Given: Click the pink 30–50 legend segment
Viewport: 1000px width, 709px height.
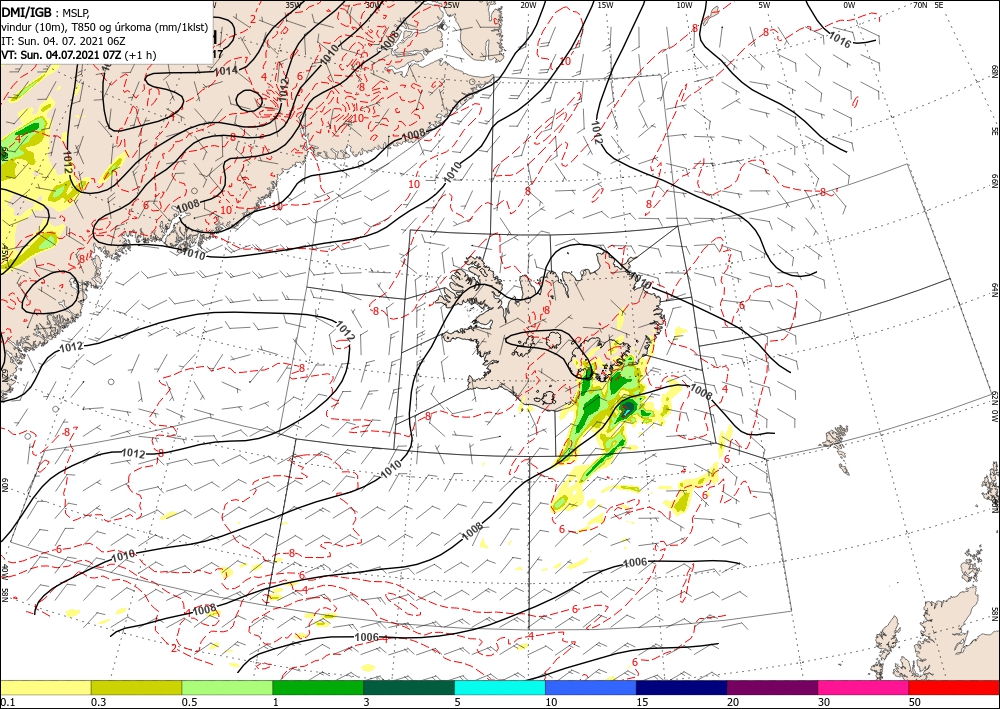Looking at the screenshot, I should coord(864,687).
